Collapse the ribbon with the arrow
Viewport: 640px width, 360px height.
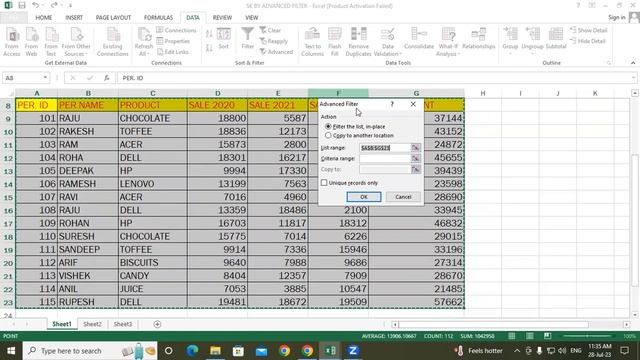tap(633, 63)
